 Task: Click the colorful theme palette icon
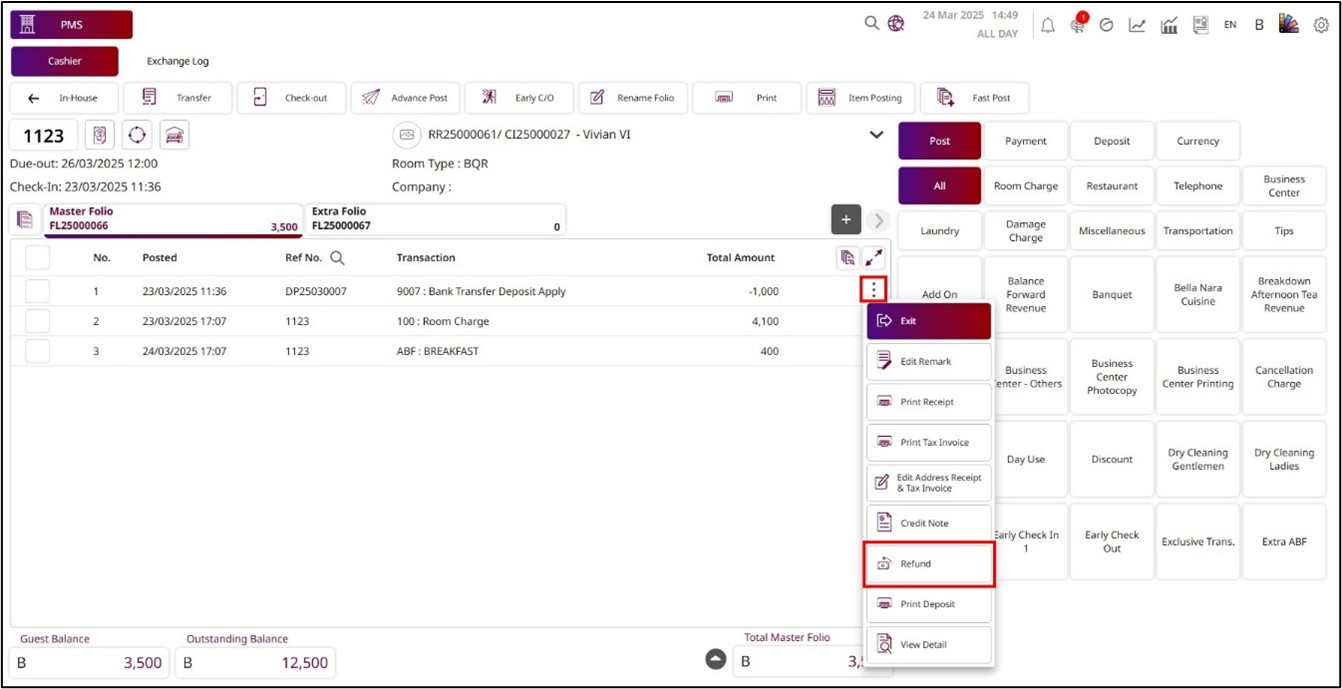1289,24
